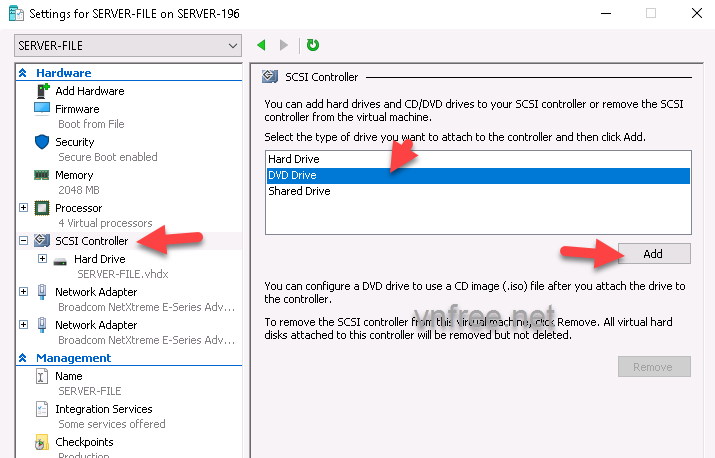Click the Security shield icon
715x458 pixels.
(x=42, y=142)
